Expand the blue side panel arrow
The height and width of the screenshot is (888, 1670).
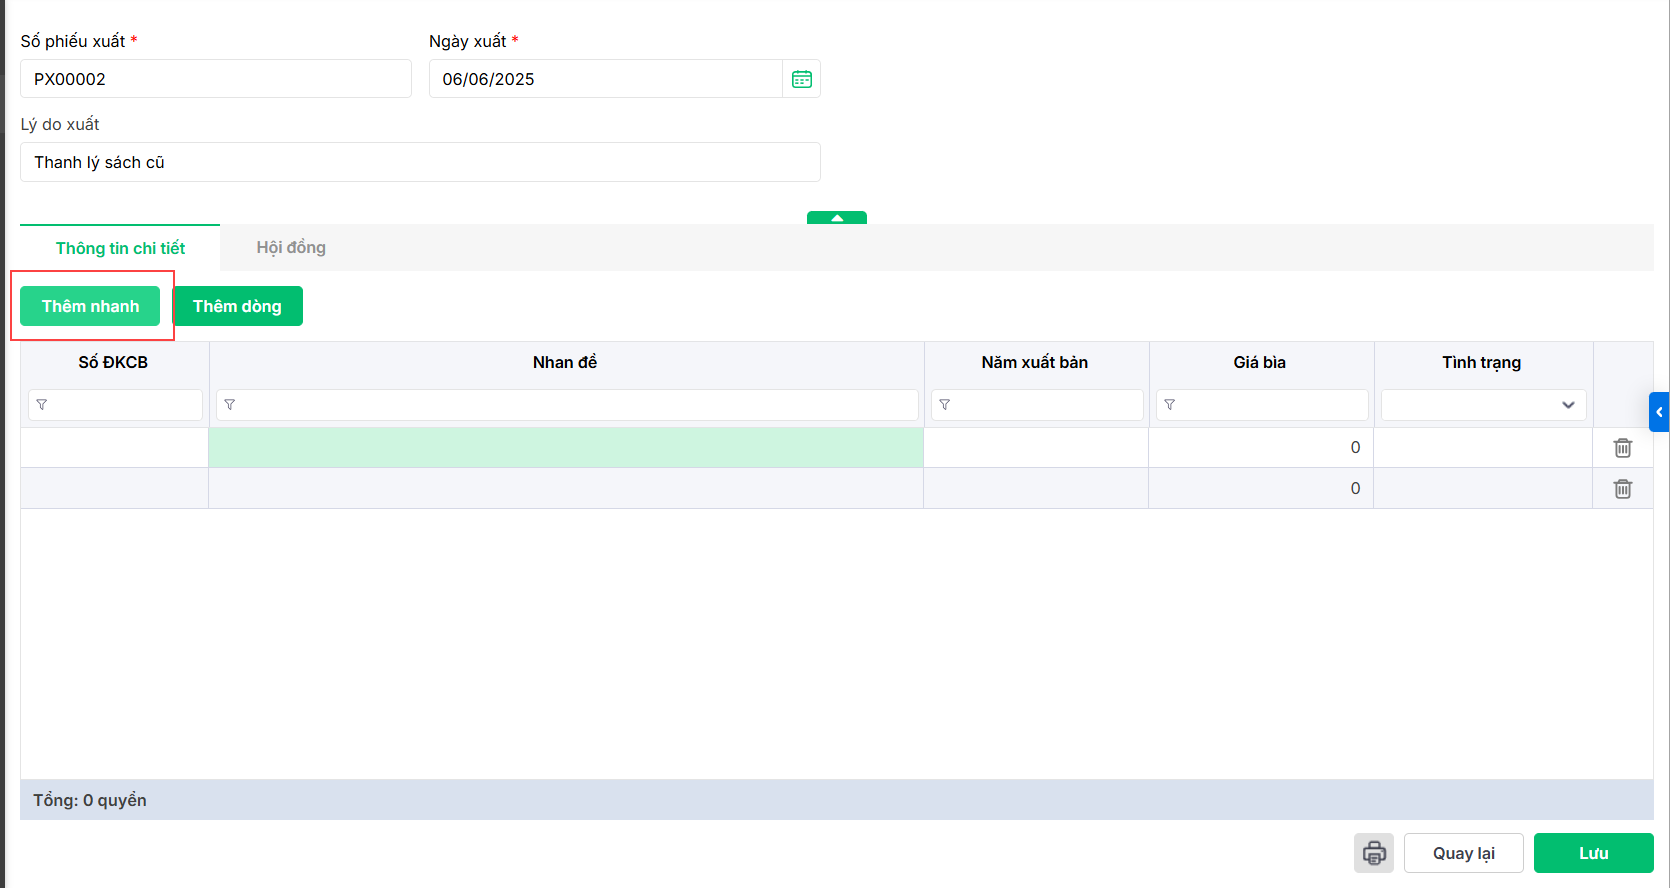click(x=1659, y=412)
